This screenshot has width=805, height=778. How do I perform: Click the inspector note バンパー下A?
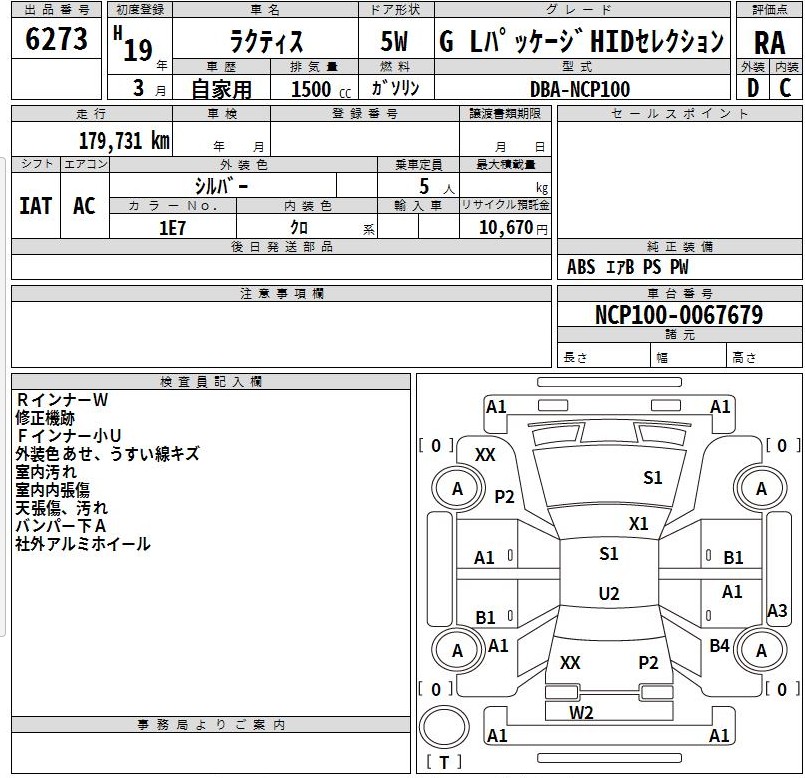[61, 525]
